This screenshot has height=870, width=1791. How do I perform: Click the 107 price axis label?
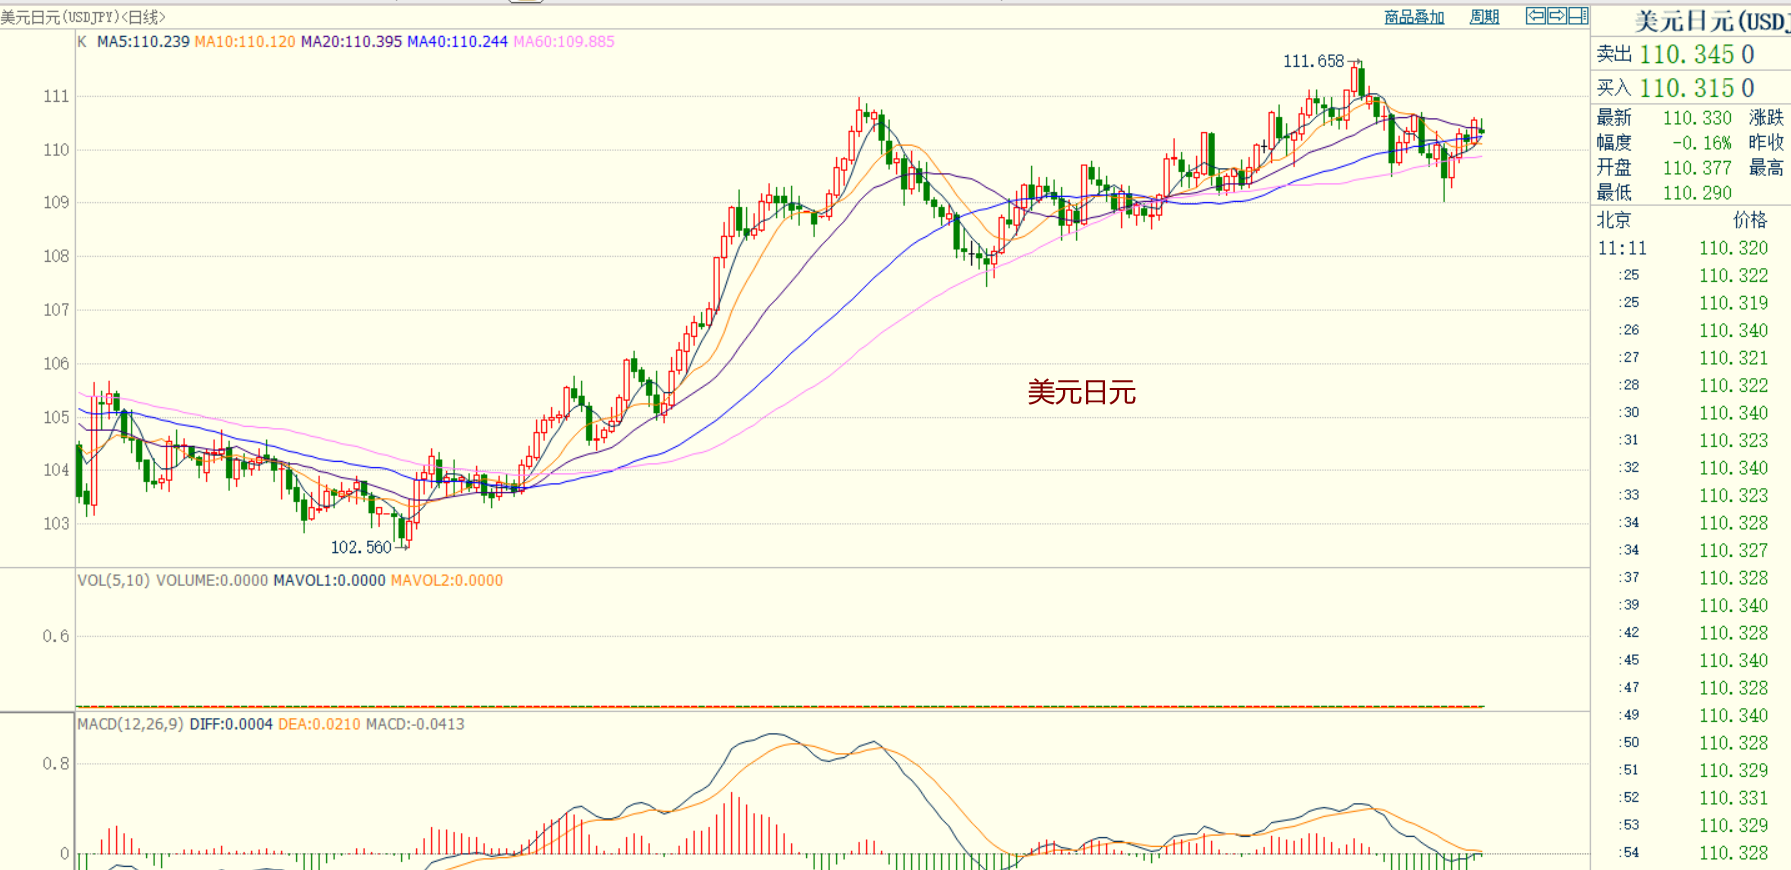(56, 310)
